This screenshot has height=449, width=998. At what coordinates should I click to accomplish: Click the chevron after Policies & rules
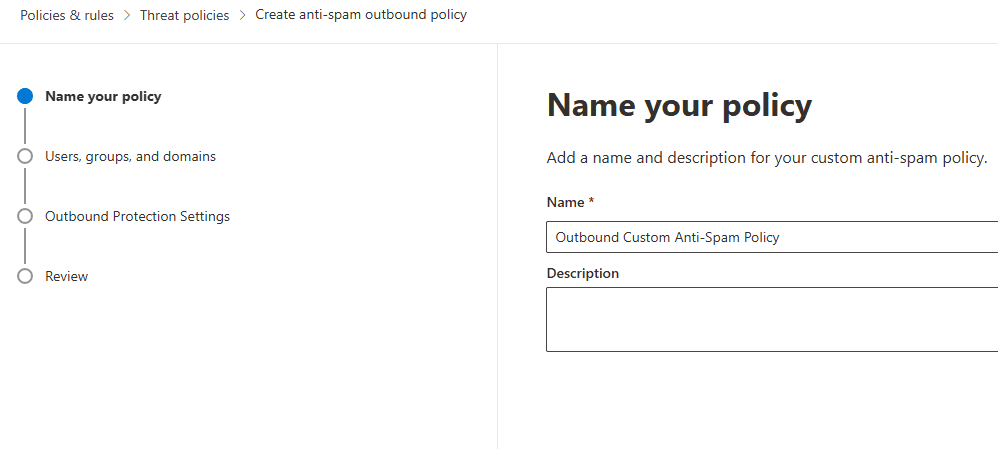tap(127, 16)
